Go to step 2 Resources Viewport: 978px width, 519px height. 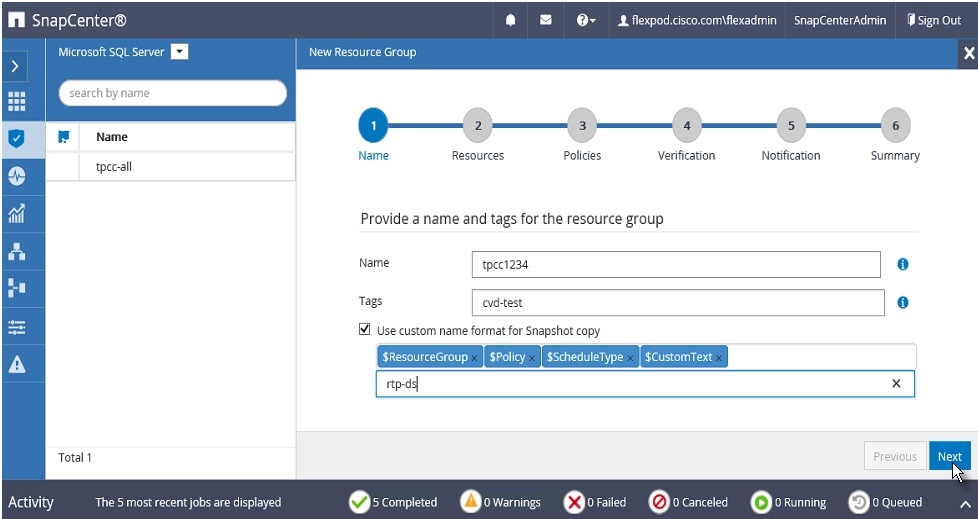point(478,125)
